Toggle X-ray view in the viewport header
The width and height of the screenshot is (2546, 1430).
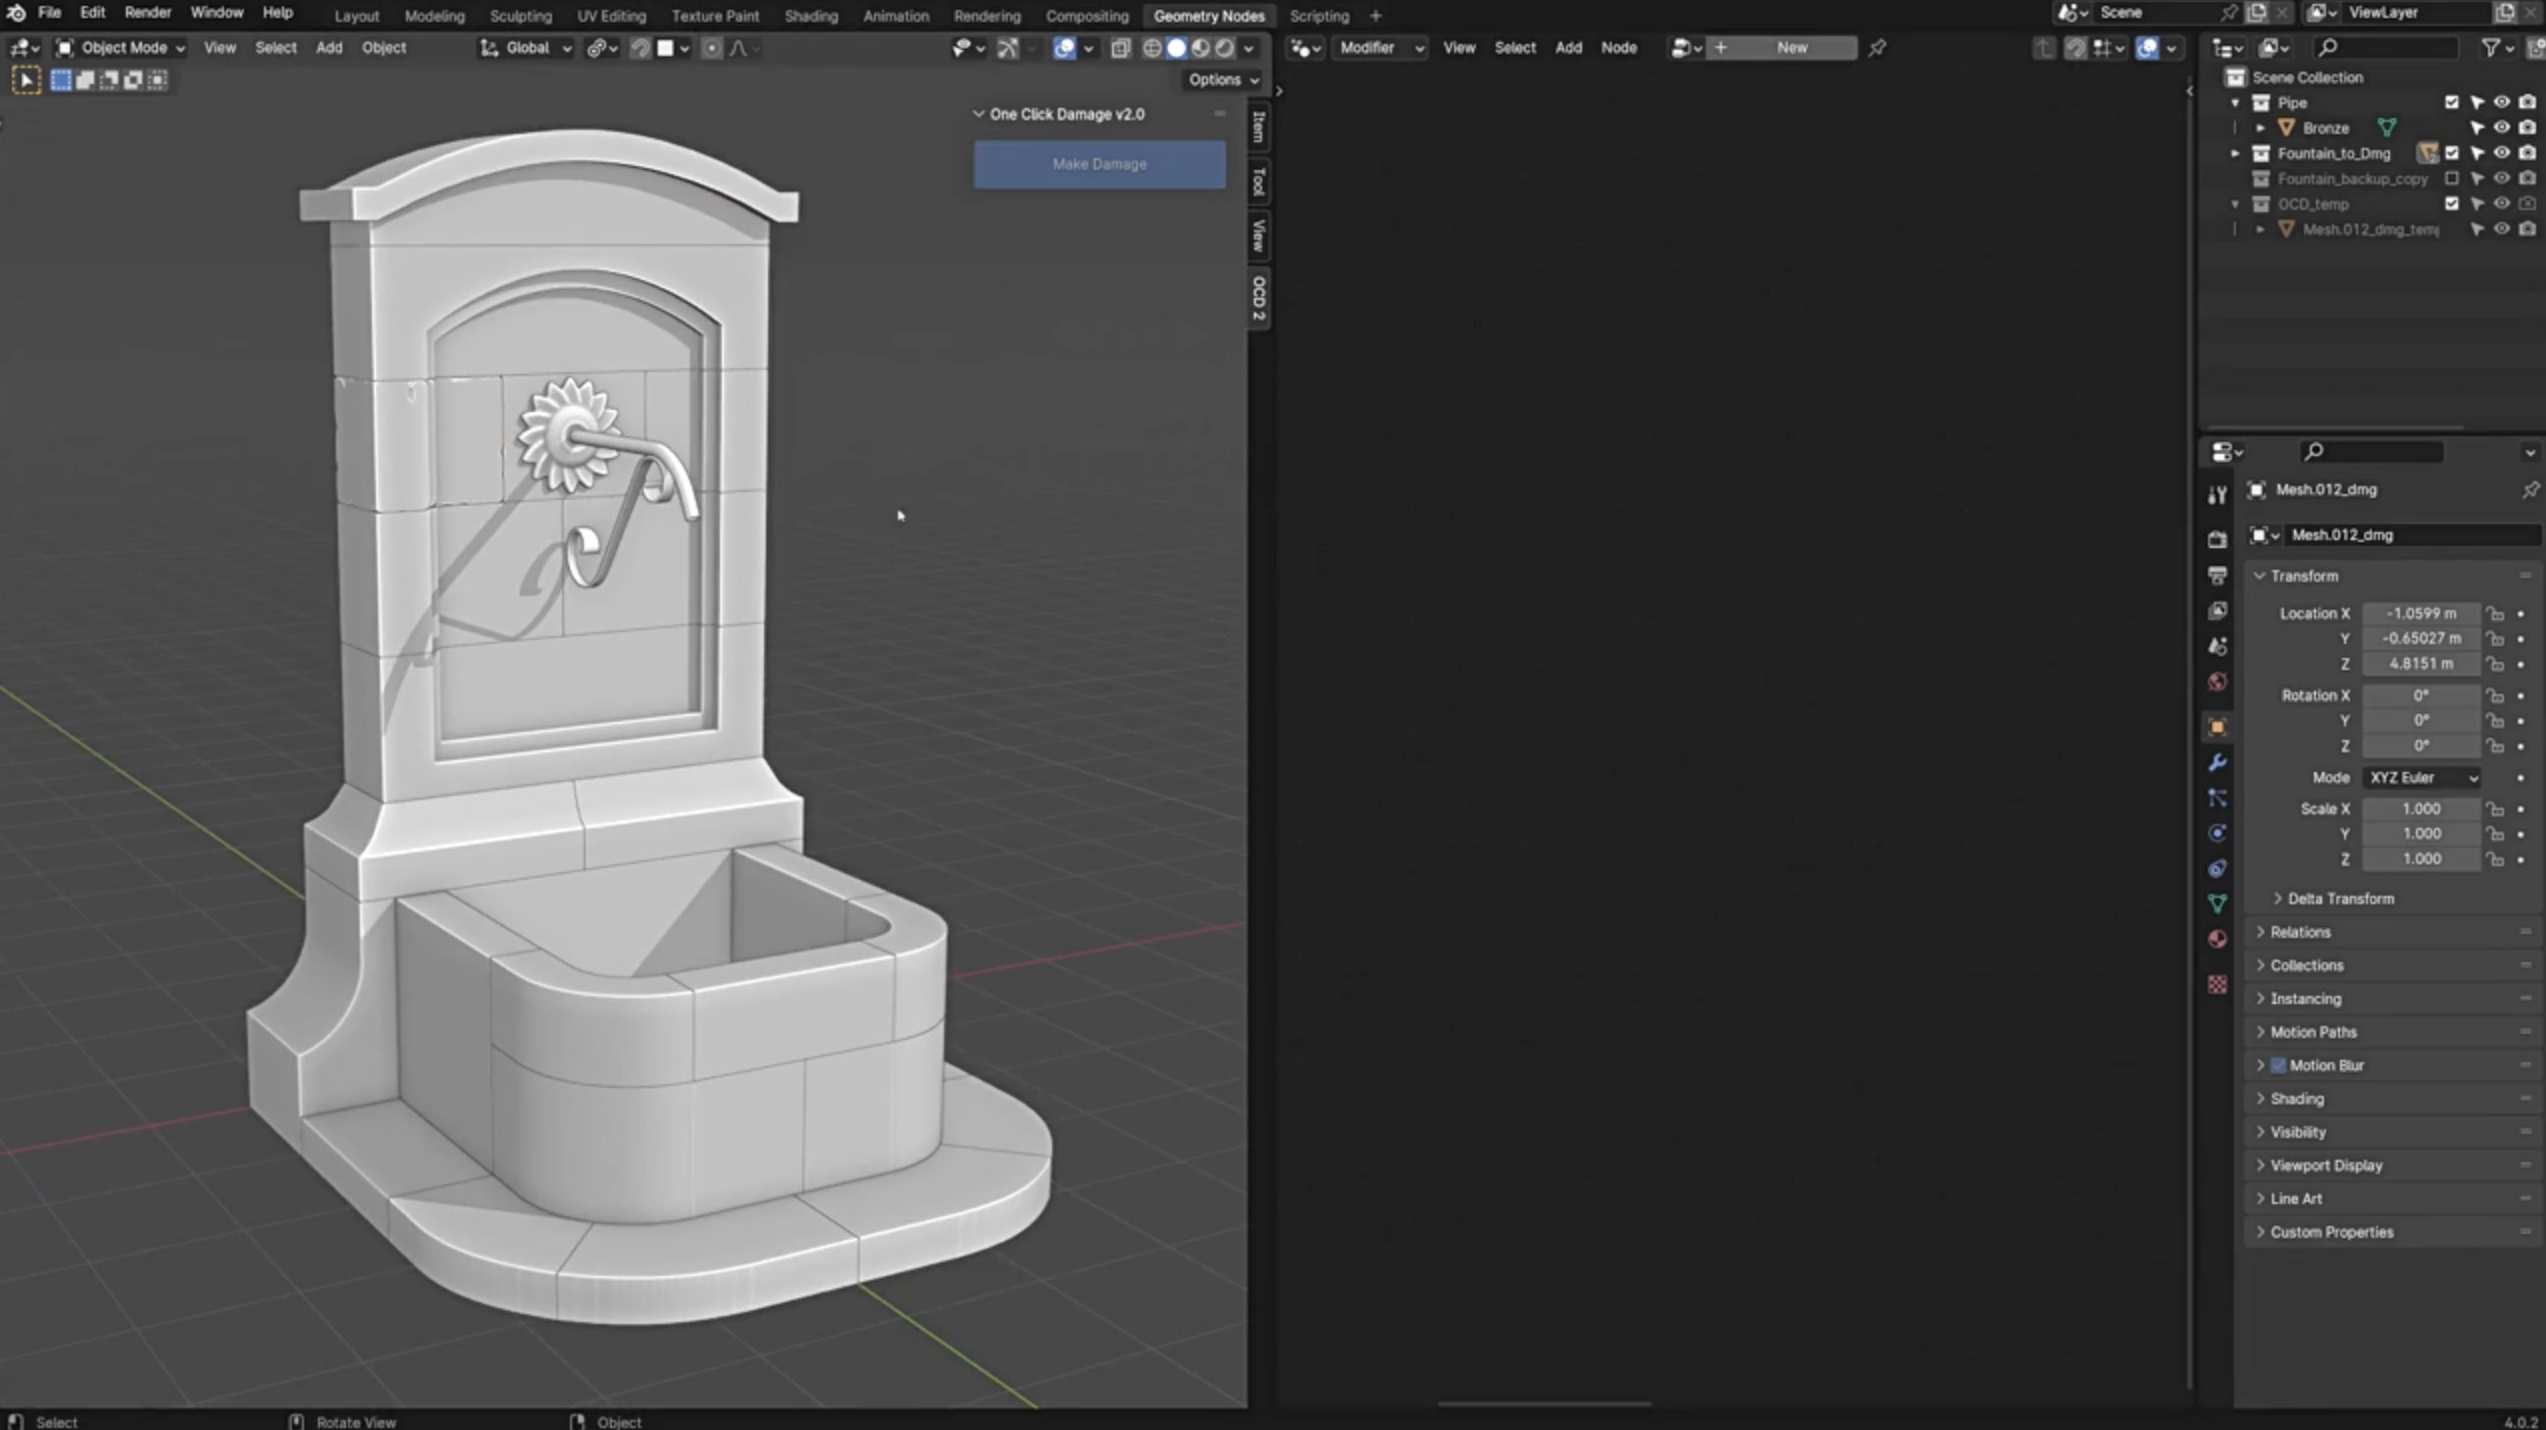tap(1120, 48)
